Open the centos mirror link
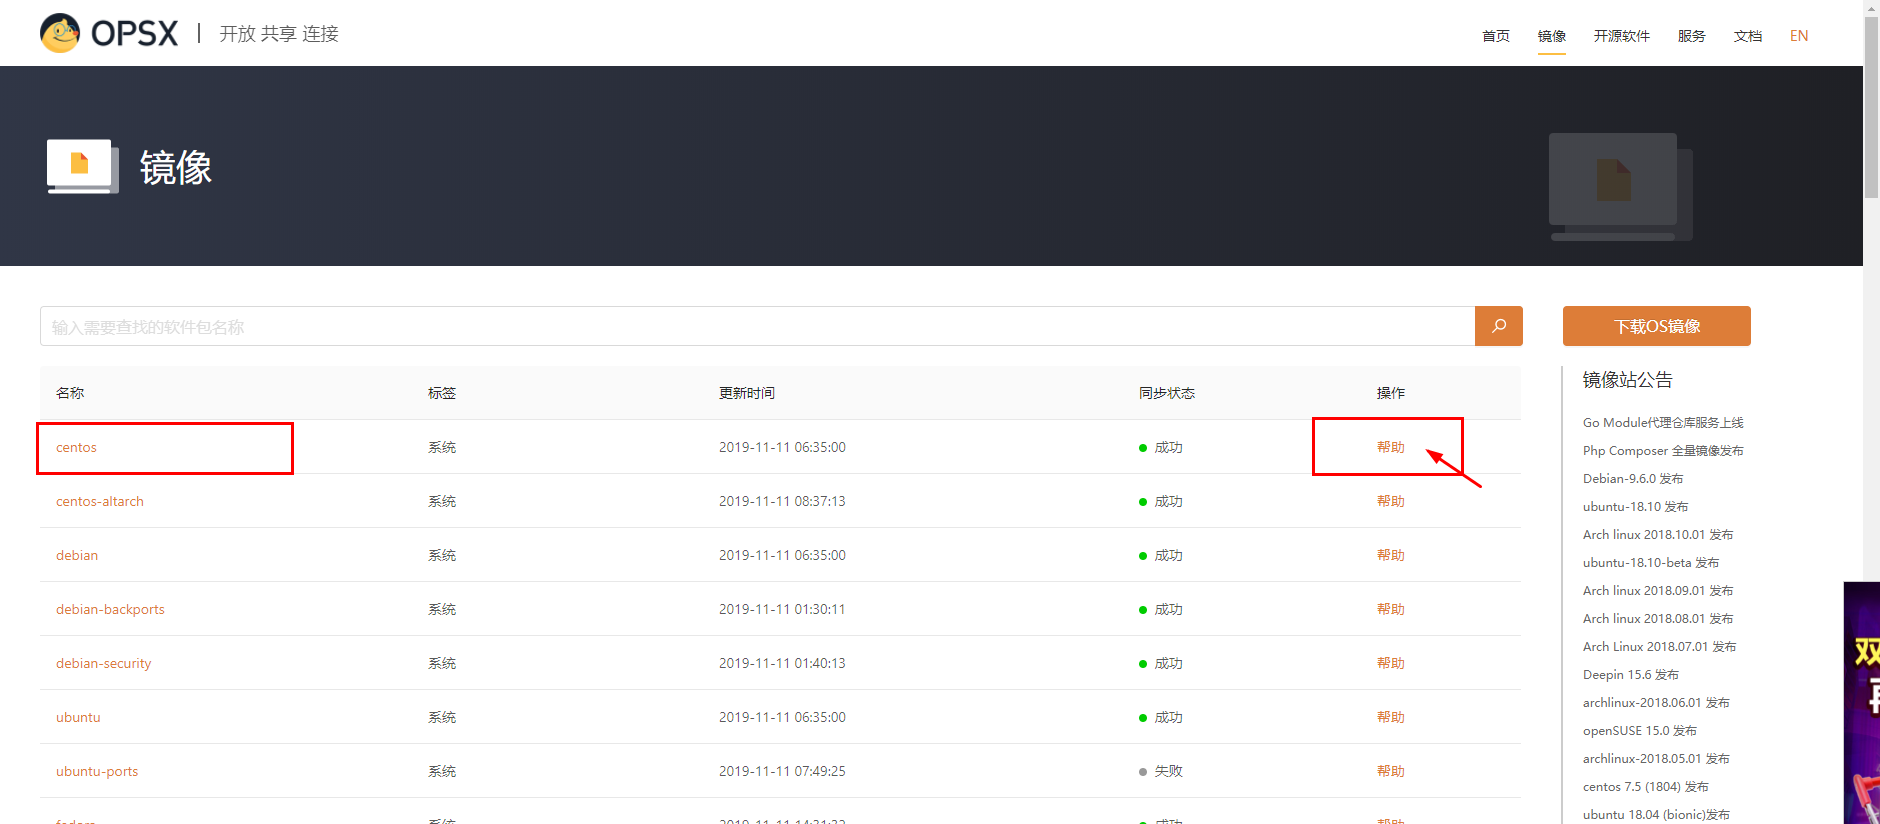The image size is (1880, 824). point(76,447)
